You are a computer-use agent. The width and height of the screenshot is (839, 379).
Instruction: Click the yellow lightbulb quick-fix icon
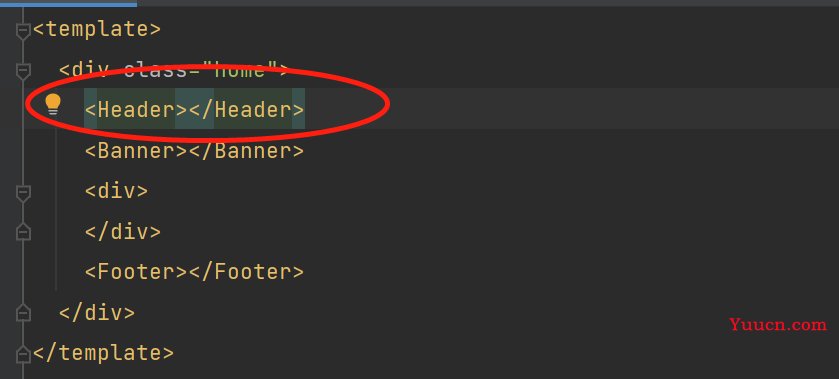coord(53,104)
